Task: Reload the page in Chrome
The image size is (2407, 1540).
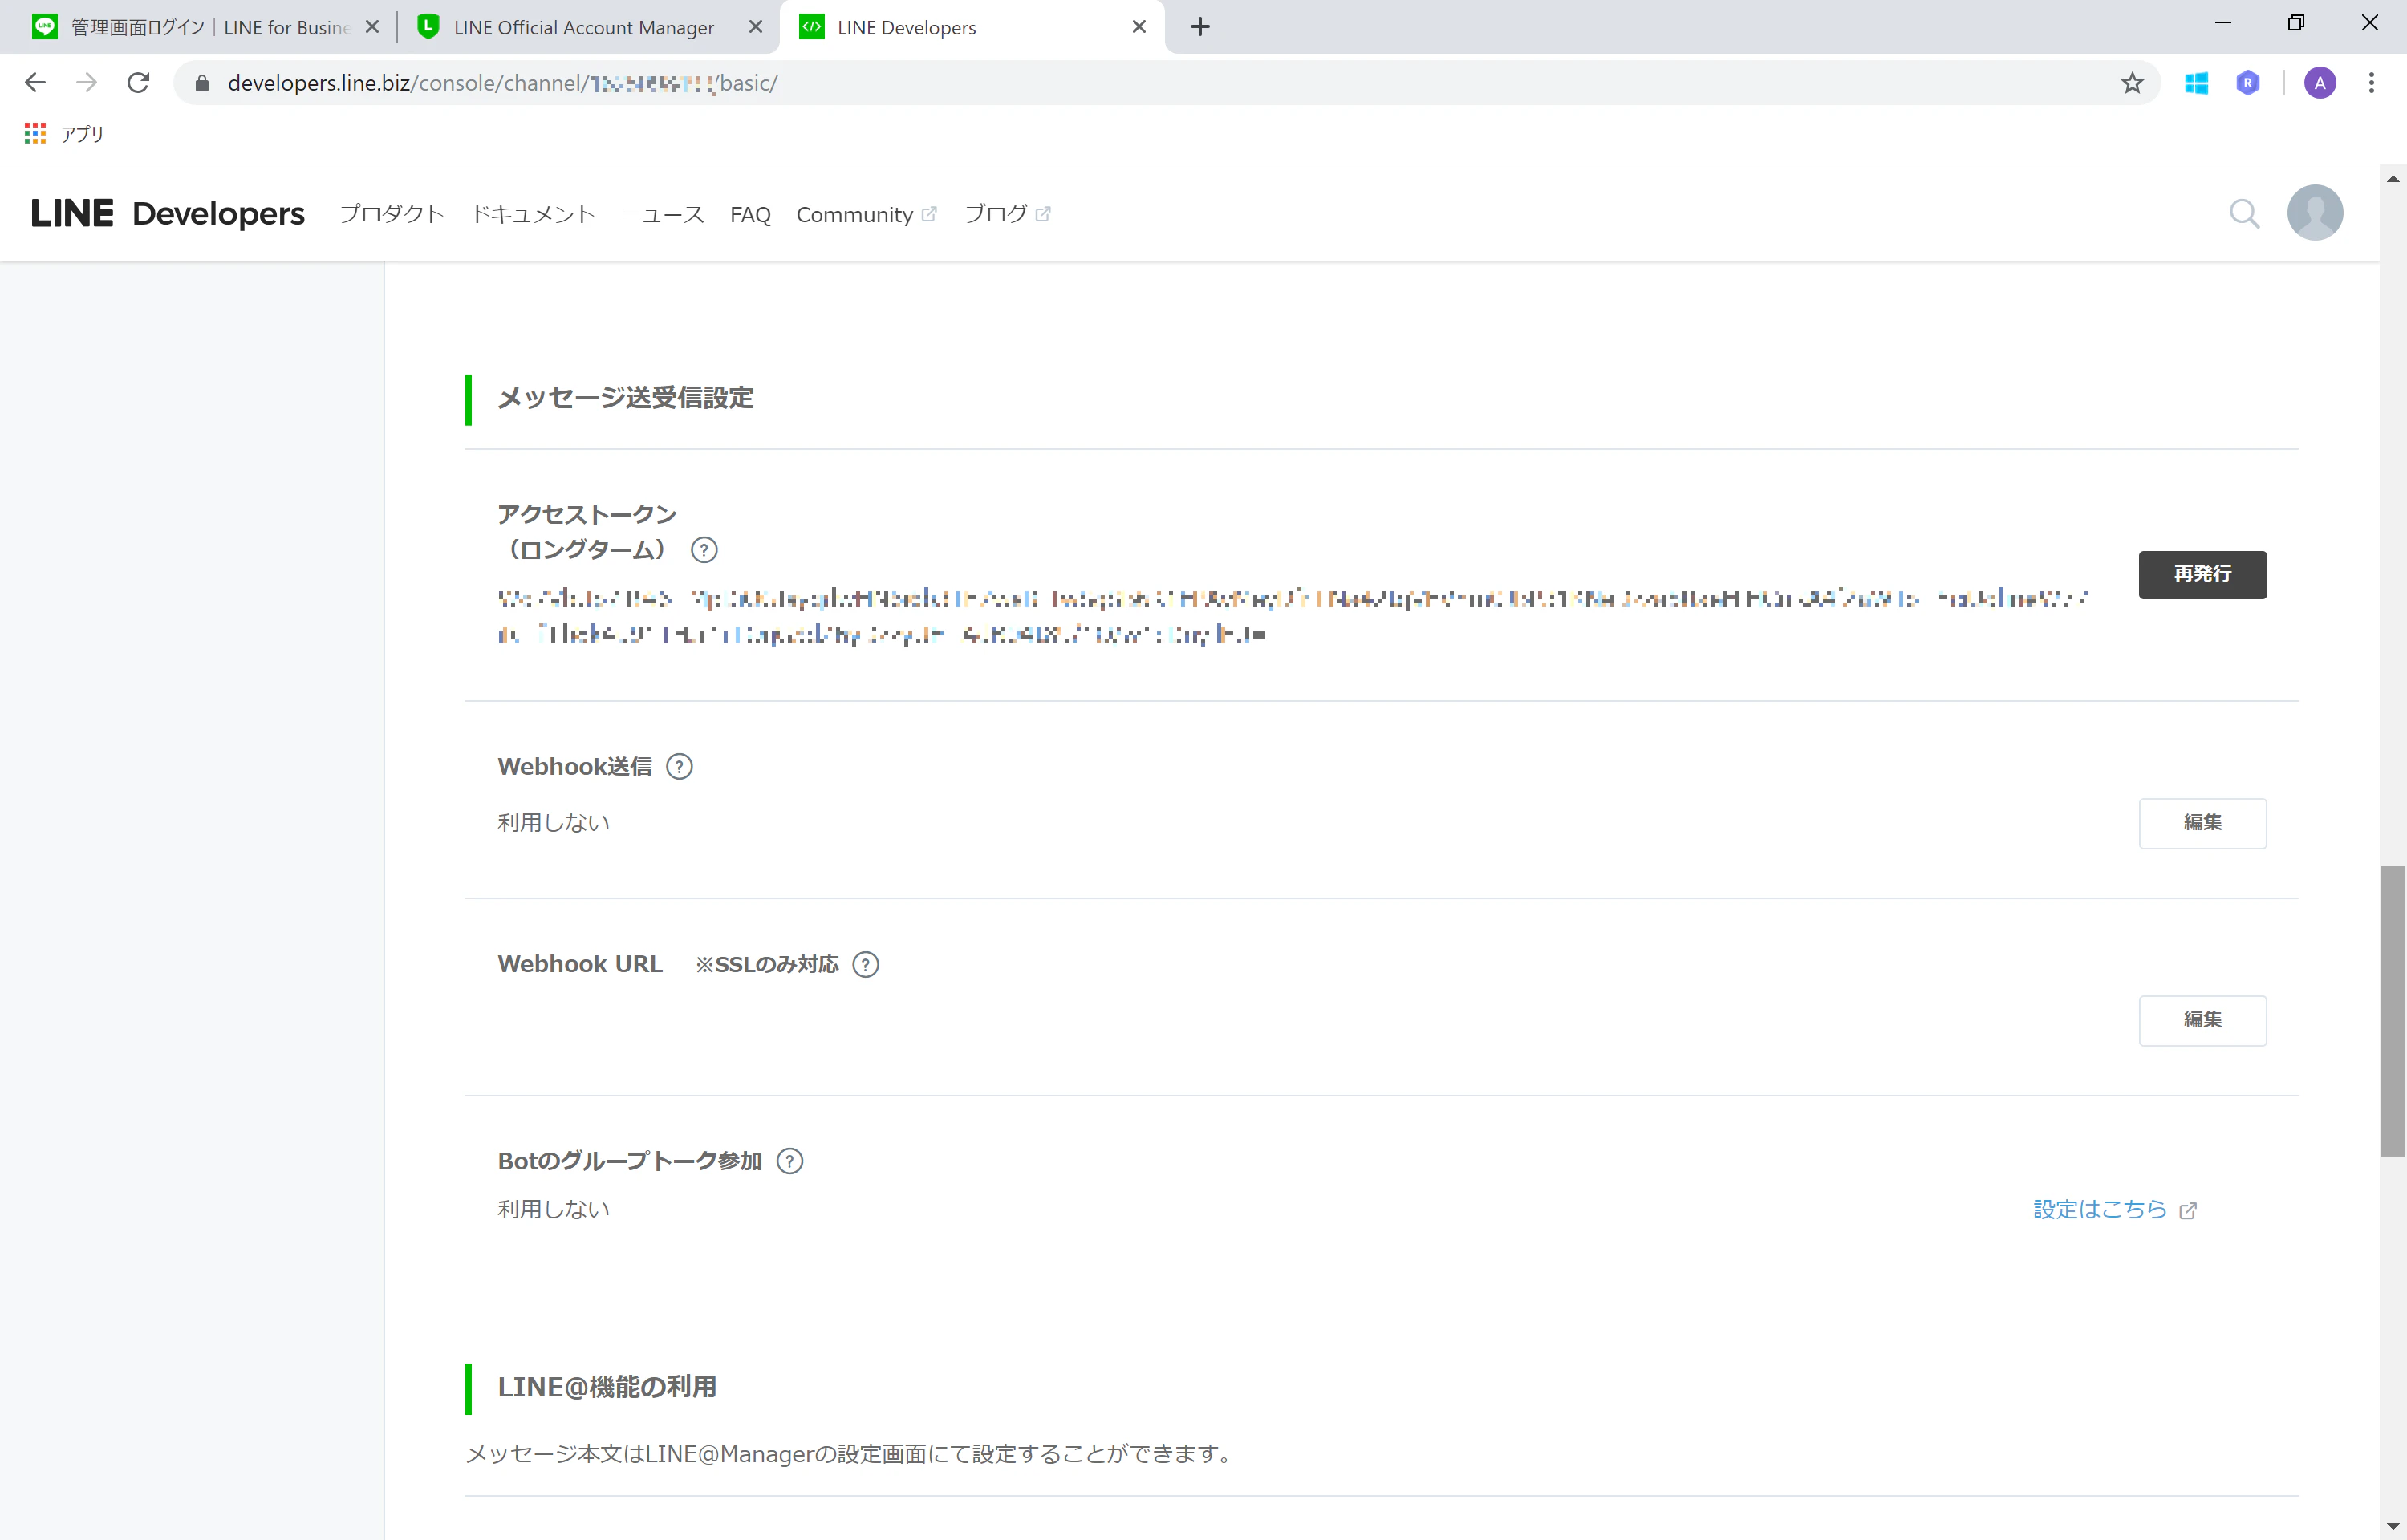Action: point(139,83)
